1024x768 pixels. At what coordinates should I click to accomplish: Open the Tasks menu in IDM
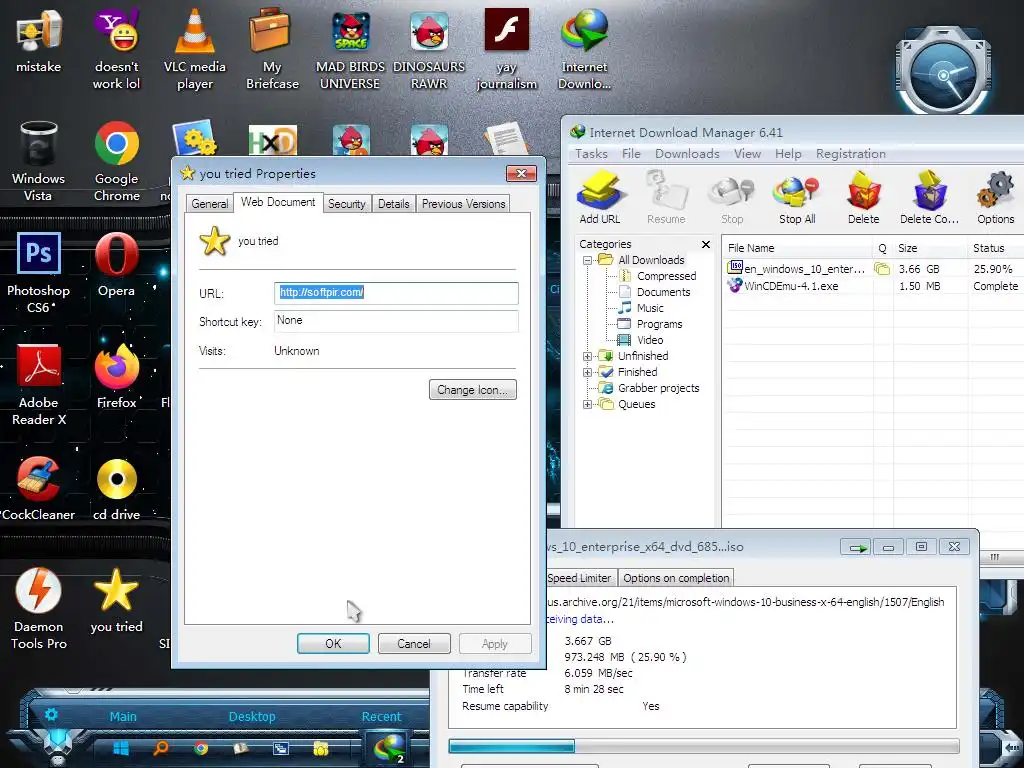pyautogui.click(x=591, y=153)
